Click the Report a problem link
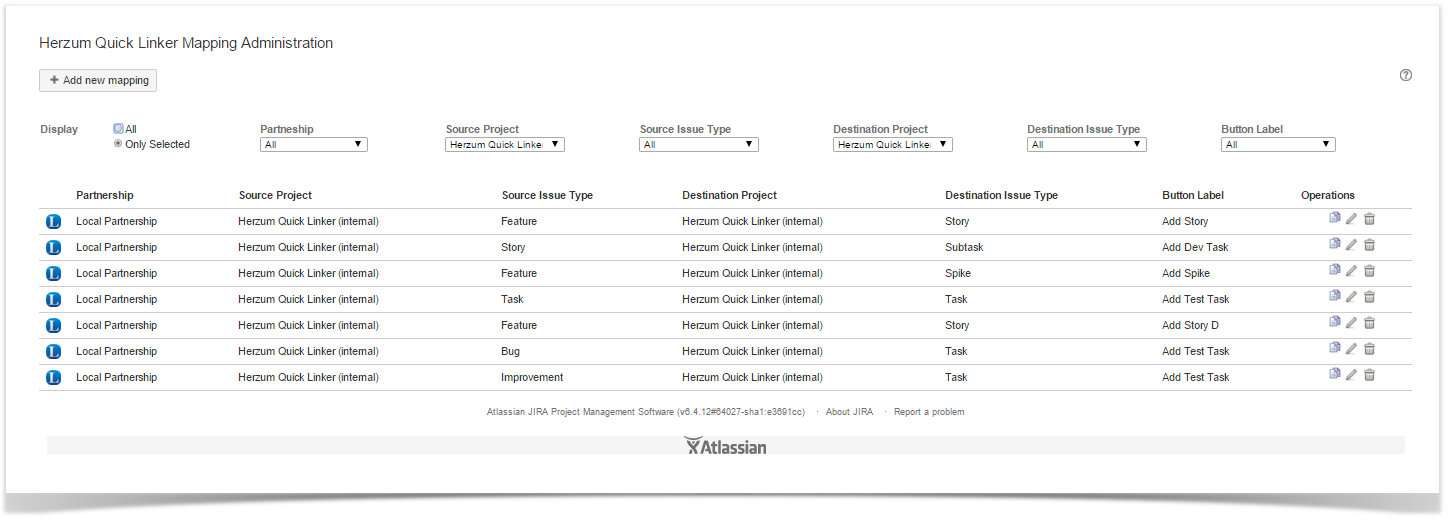This screenshot has height=522, width=1453. (929, 412)
